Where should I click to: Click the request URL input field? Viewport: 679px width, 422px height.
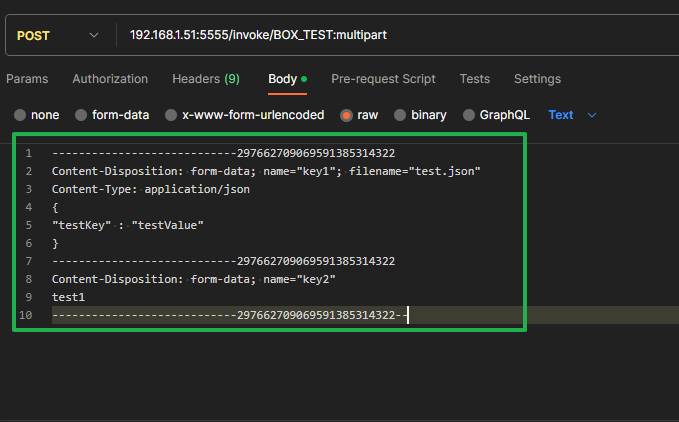coord(400,36)
